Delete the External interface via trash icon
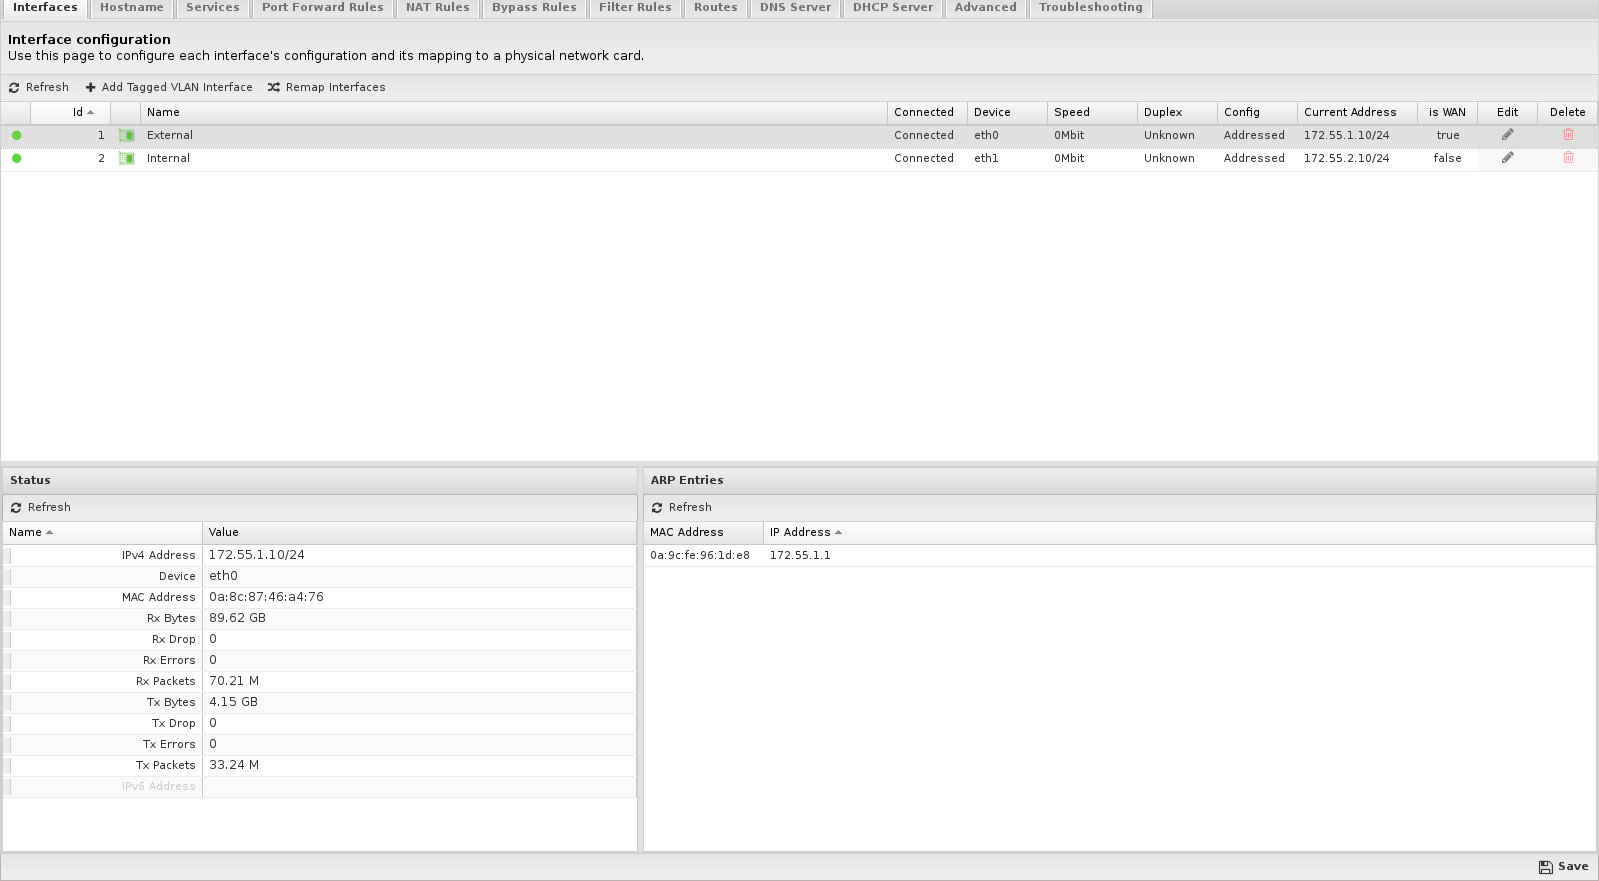The height and width of the screenshot is (881, 1599). tap(1568, 135)
